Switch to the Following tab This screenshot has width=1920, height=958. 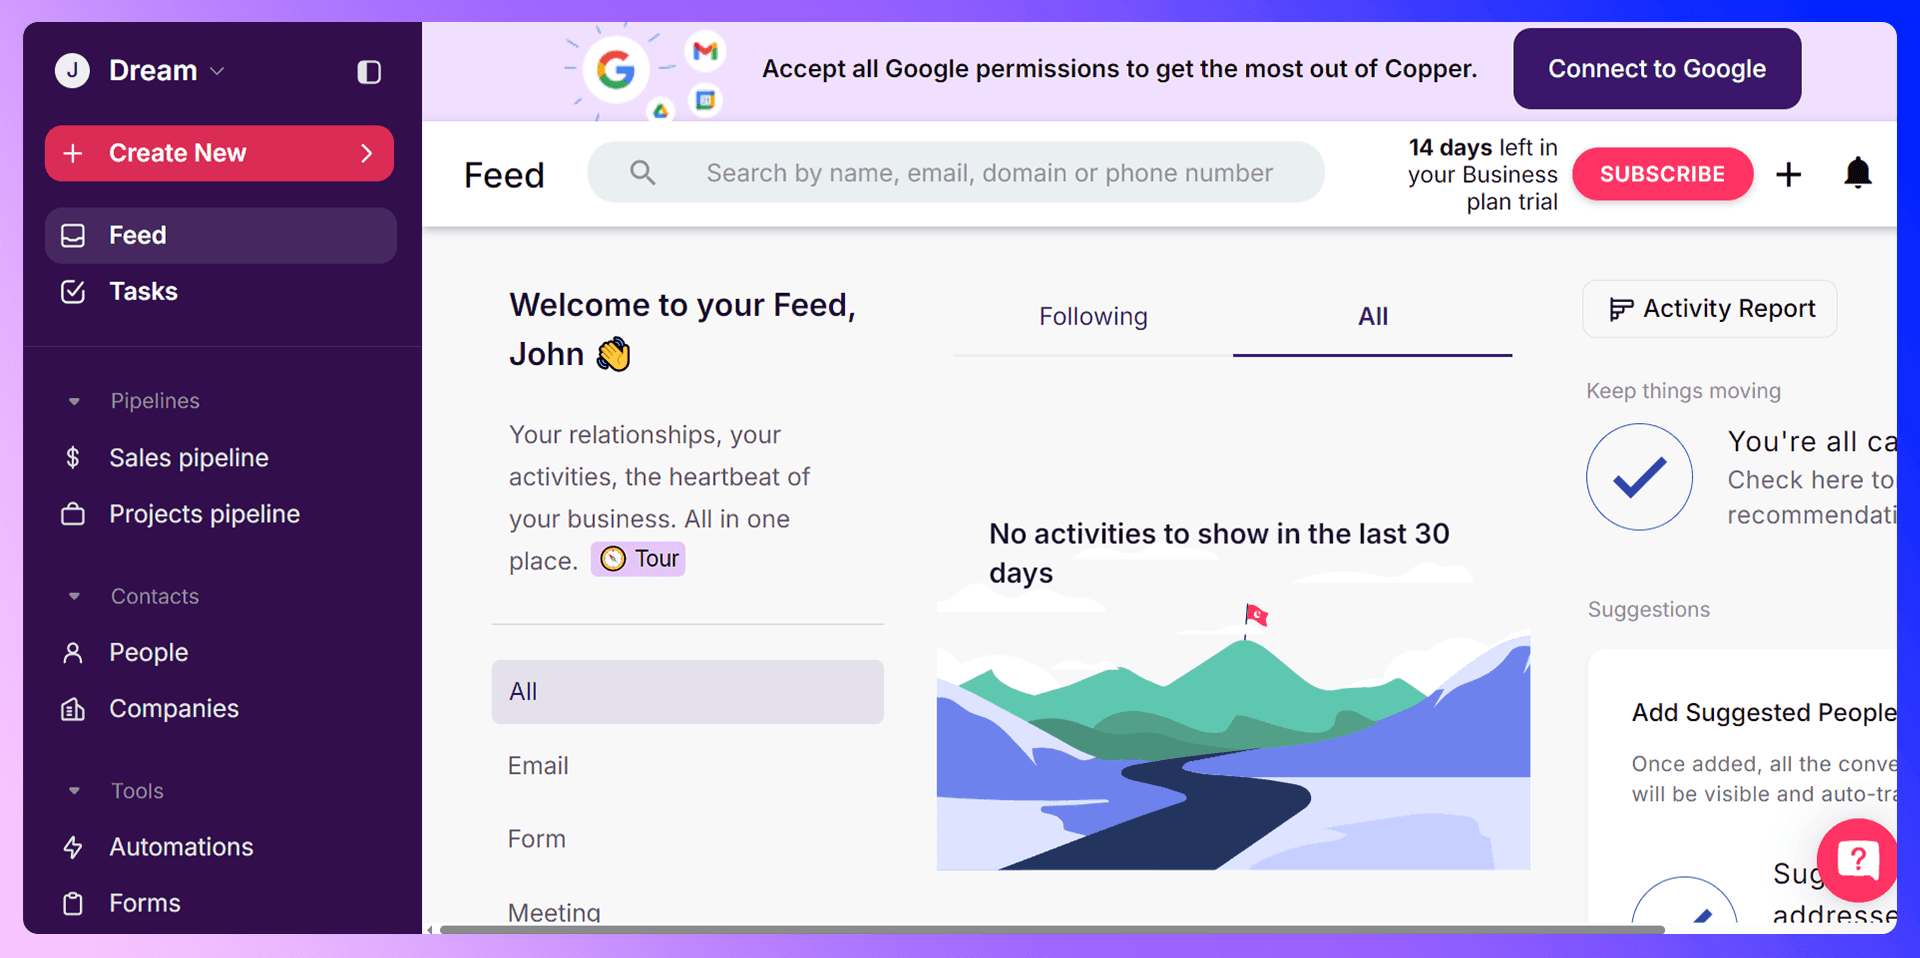1093,317
